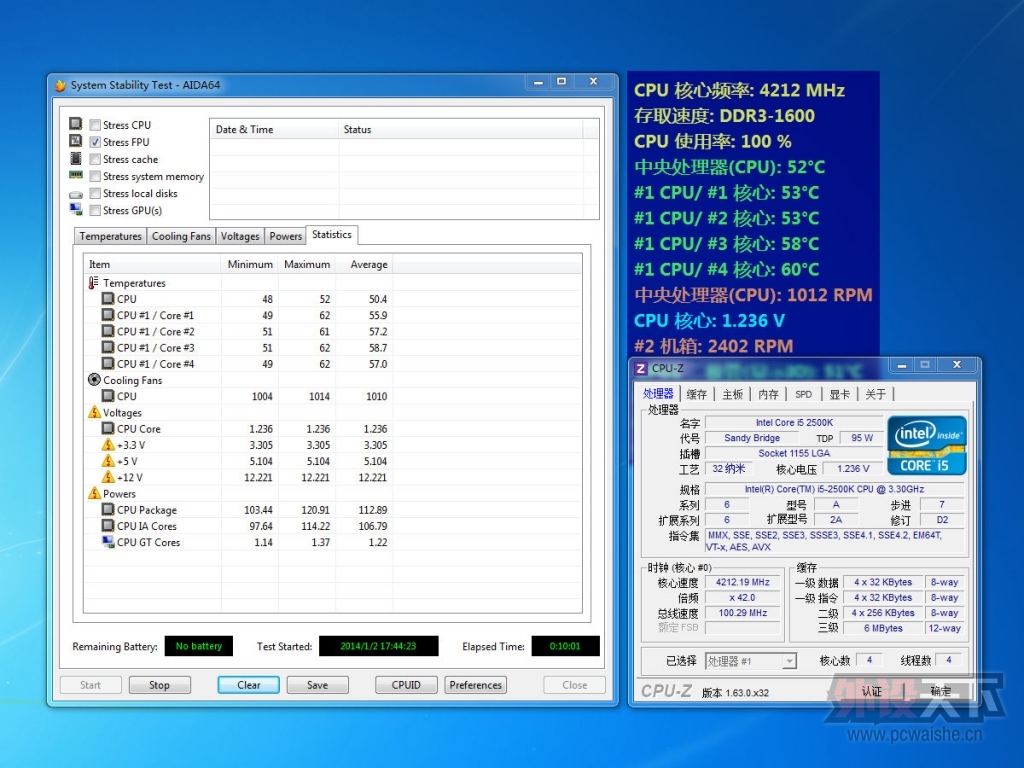
Task: Click the 4212.19 MHz core speed field
Action: 743,582
